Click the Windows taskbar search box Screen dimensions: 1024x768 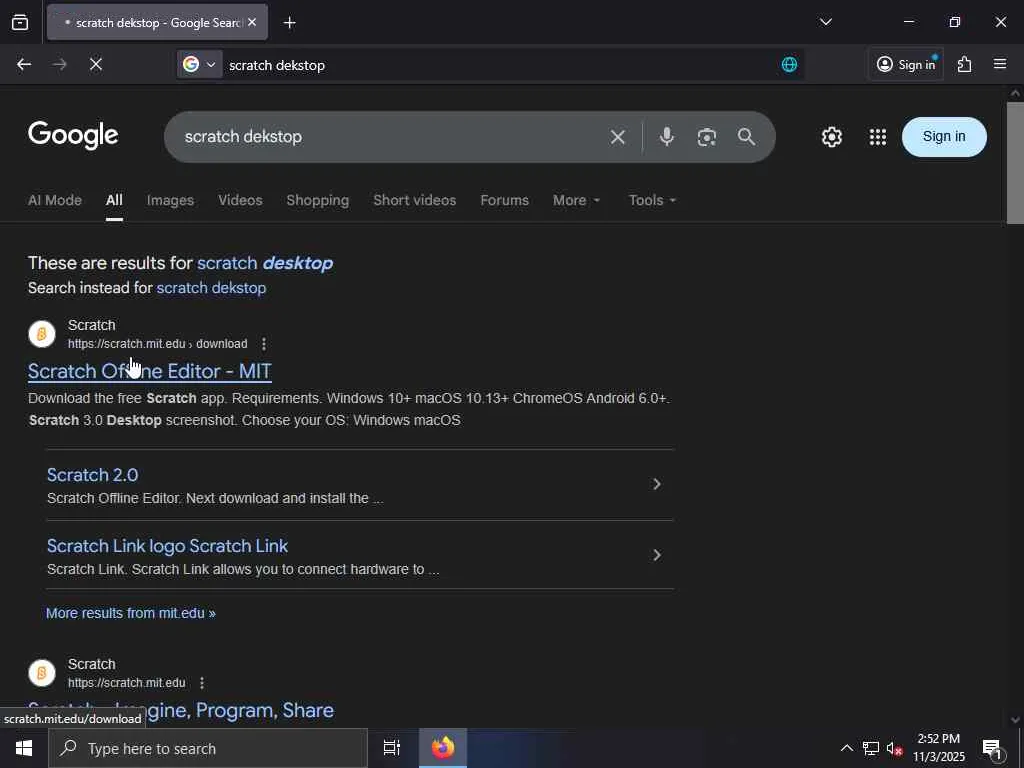[208, 748]
